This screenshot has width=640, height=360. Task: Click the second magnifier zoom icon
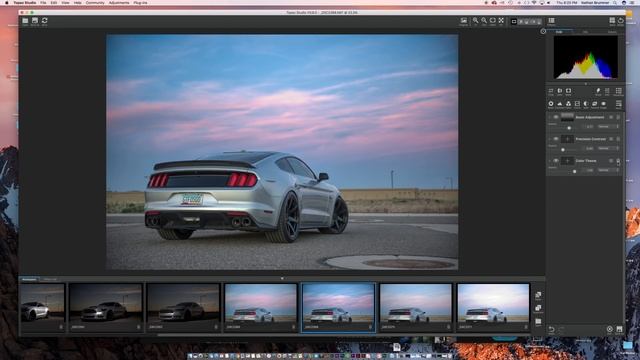point(484,21)
